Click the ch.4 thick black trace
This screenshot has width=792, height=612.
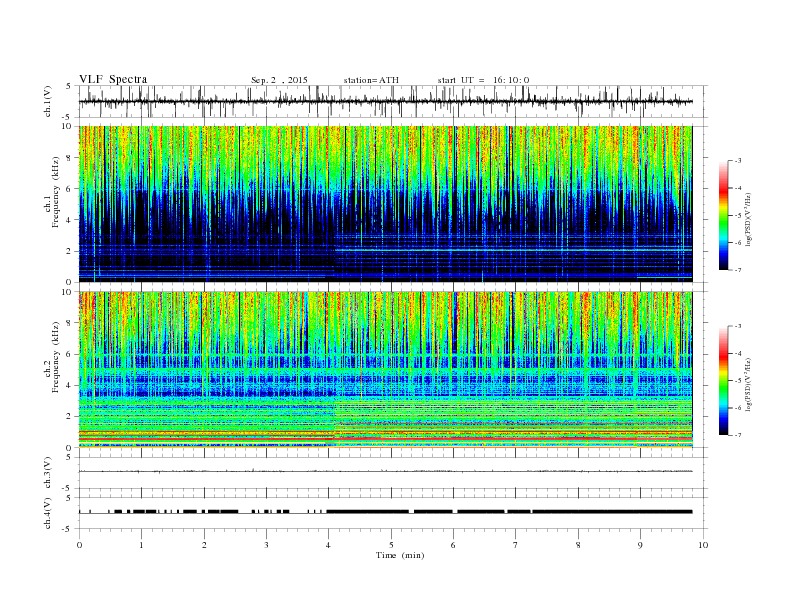(x=385, y=512)
